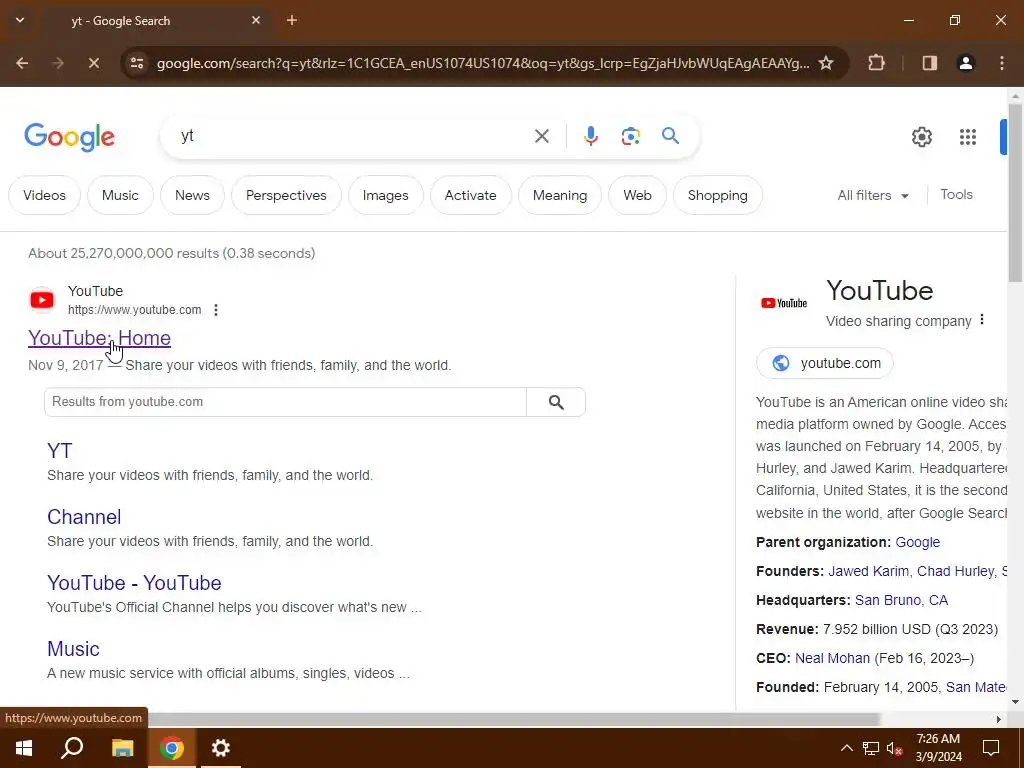Click the Google search input field
Screen dimensions: 1024x768
[x=353, y=136]
